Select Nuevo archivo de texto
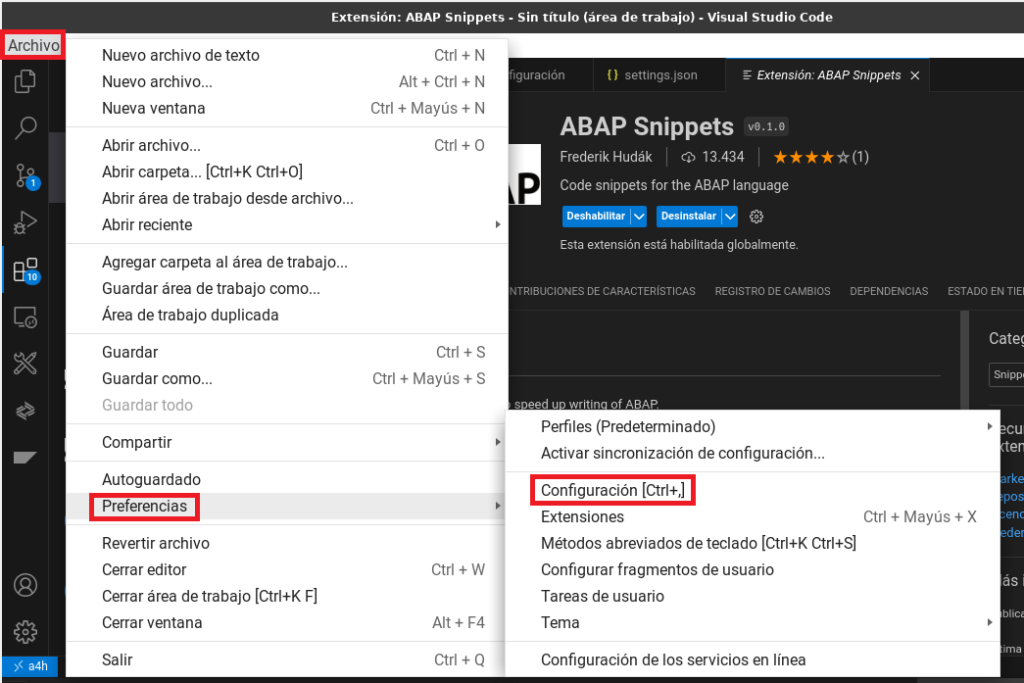The width and height of the screenshot is (1024, 683). click(287, 56)
